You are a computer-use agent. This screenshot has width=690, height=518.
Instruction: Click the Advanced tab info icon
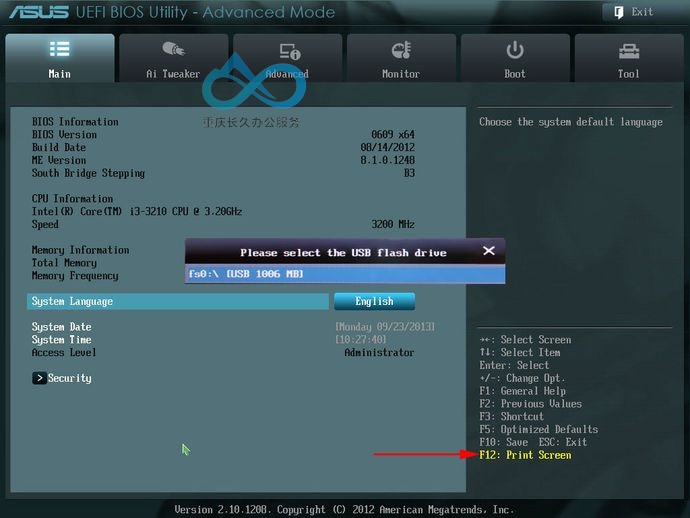click(x=290, y=51)
